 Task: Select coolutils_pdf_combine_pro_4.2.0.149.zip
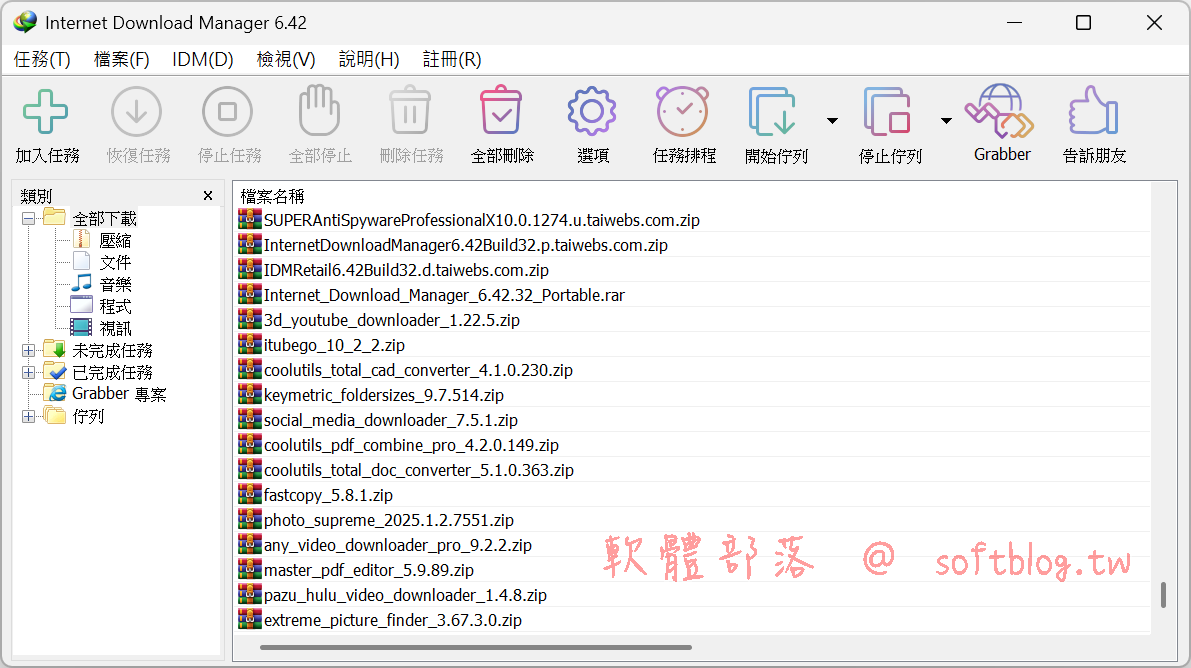coord(399,445)
